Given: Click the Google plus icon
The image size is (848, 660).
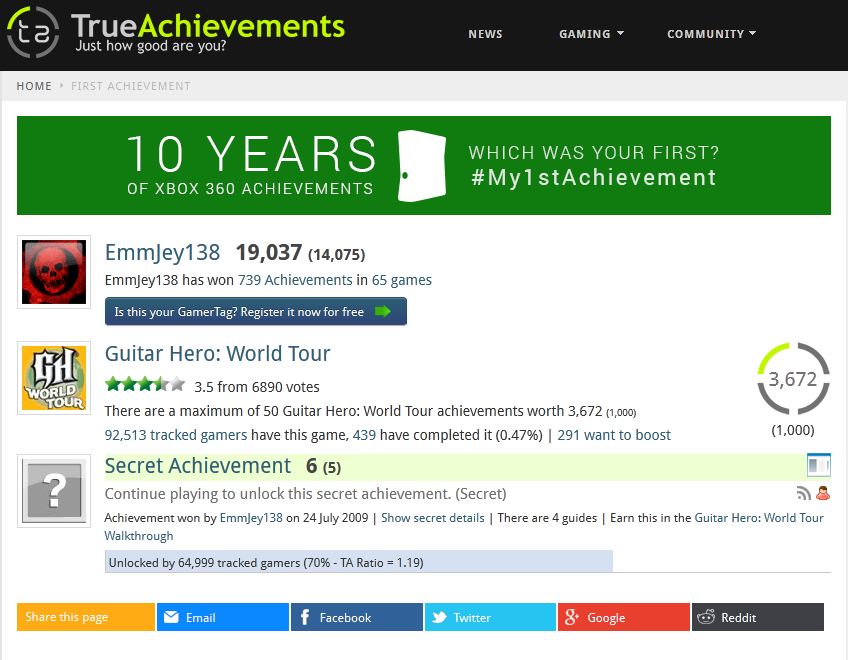Looking at the screenshot, I should [572, 617].
